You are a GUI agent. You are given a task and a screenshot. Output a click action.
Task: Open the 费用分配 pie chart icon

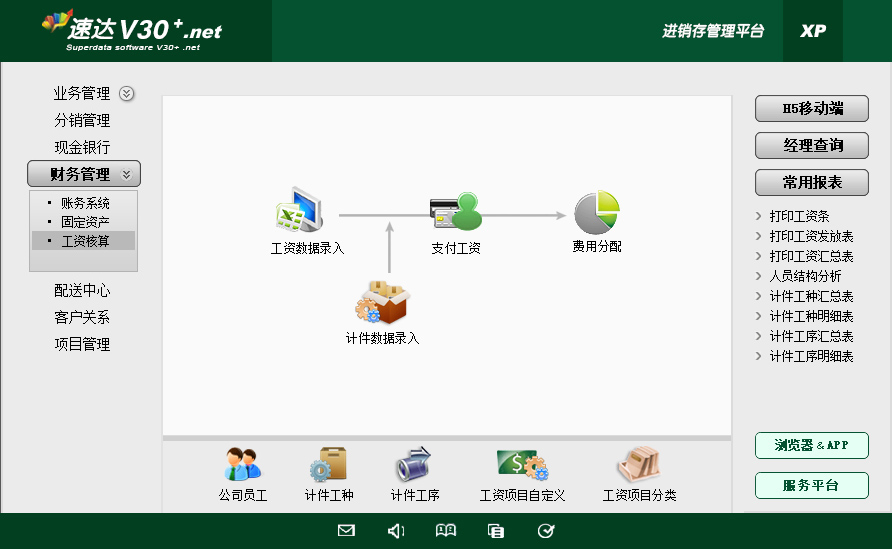point(597,213)
